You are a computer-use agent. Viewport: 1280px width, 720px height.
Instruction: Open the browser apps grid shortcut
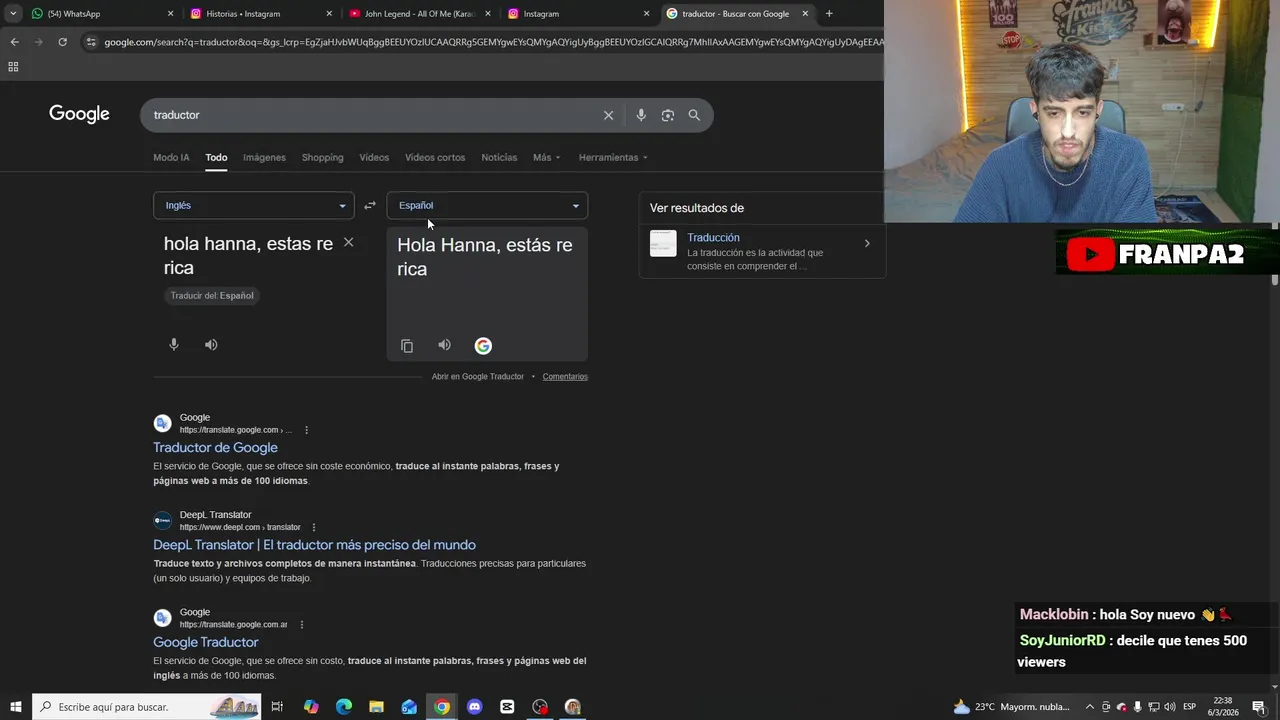coord(13,67)
